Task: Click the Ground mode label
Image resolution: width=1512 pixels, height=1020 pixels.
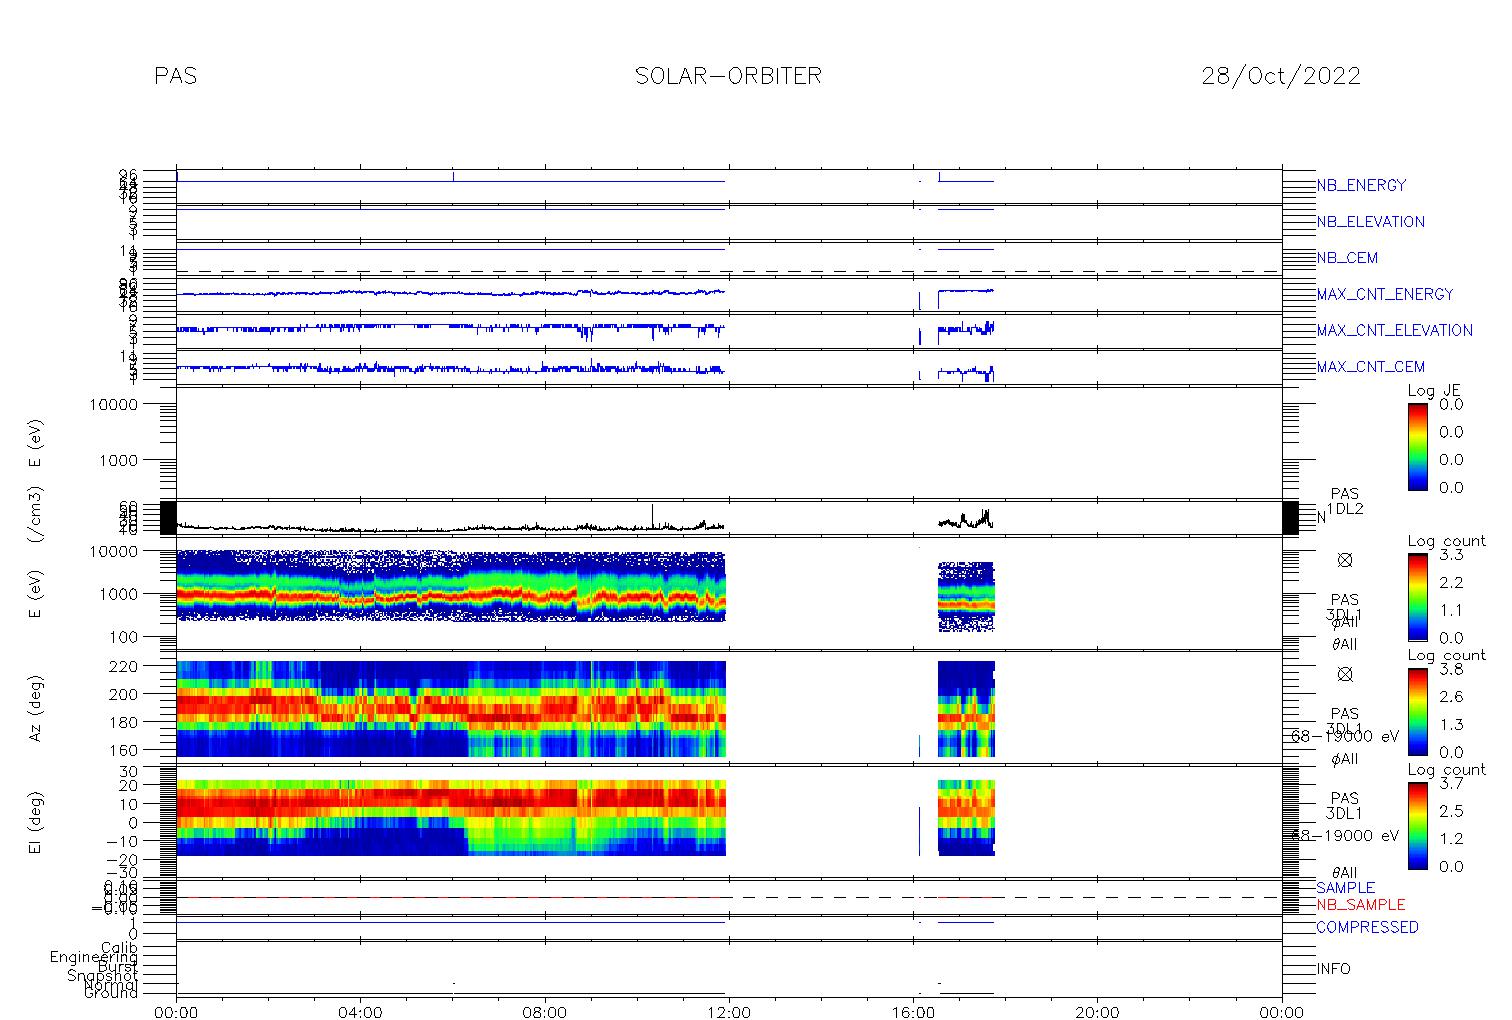Action: point(111,993)
